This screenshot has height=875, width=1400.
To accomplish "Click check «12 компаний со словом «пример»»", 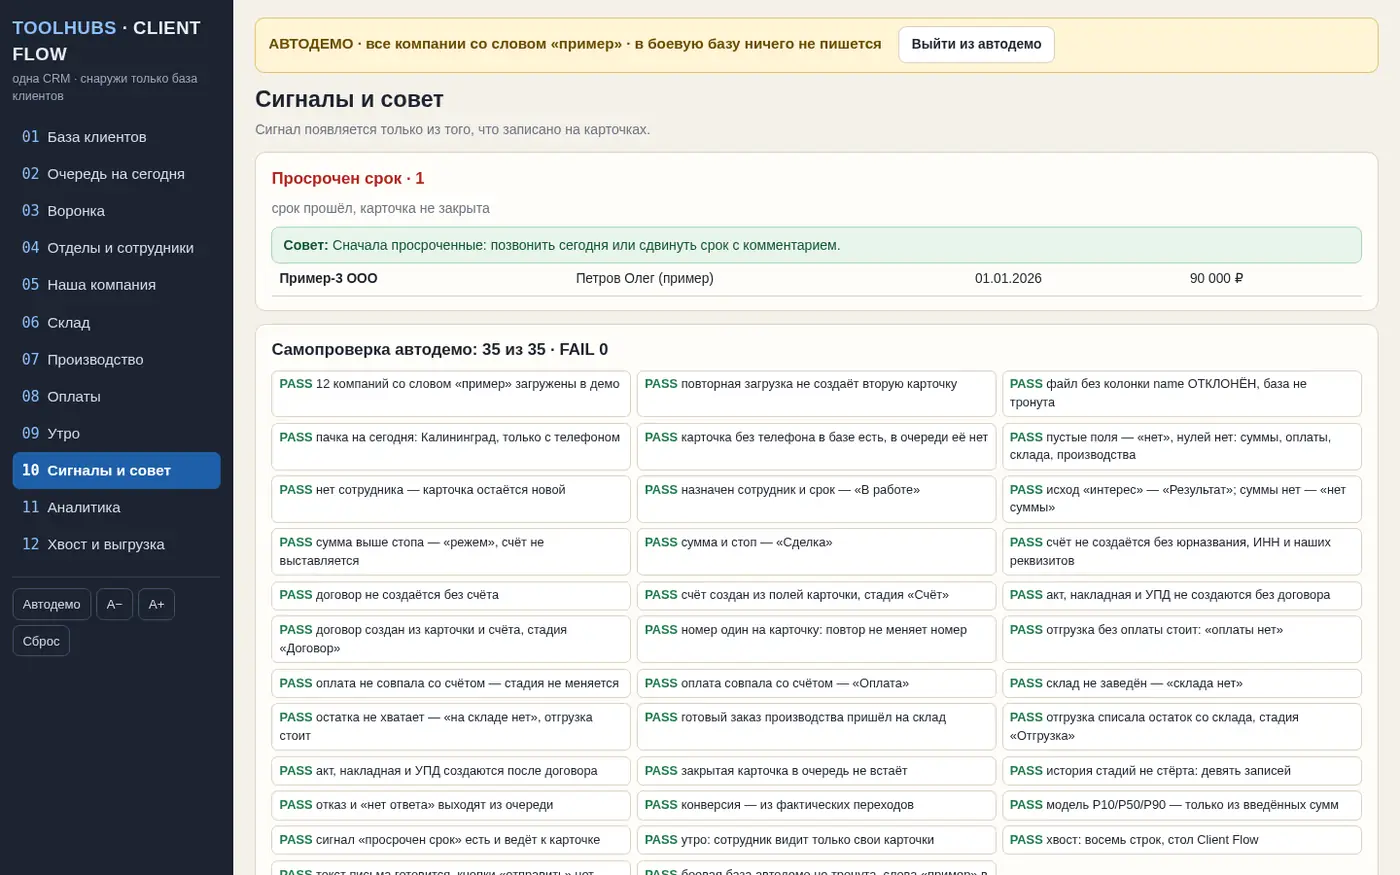I will pyautogui.click(x=451, y=394).
